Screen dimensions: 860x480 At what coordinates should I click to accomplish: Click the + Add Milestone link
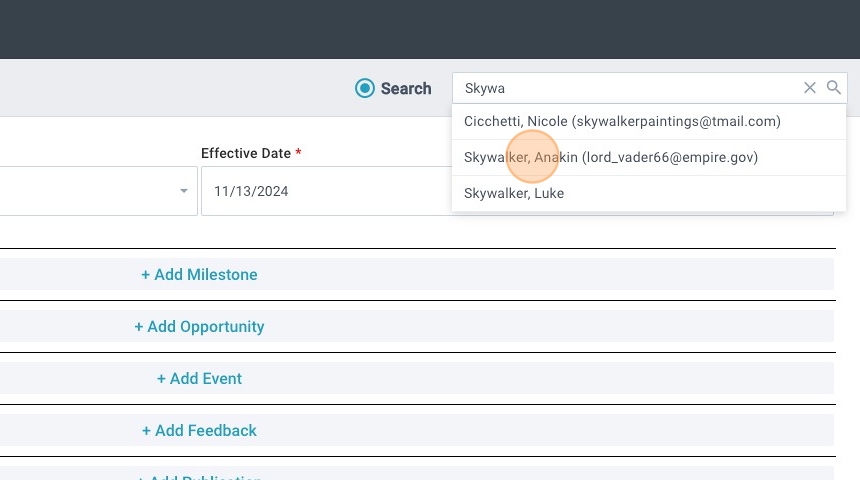199,274
